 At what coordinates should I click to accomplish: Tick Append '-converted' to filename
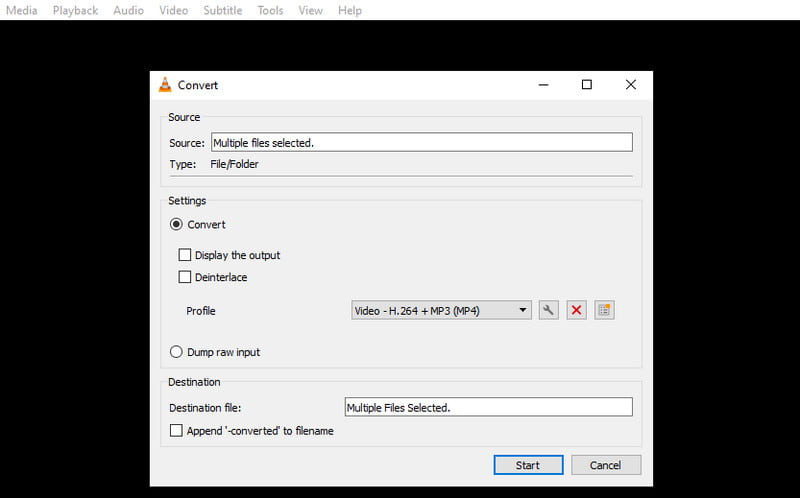tap(176, 431)
